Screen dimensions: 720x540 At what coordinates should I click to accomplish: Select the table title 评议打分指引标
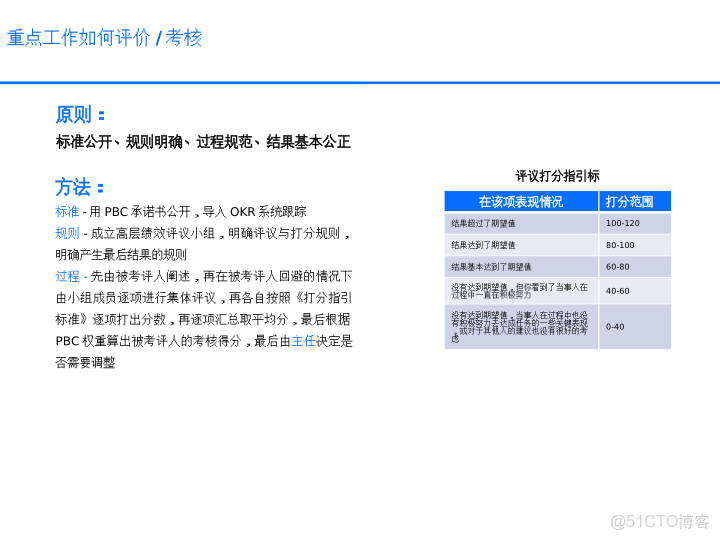pyautogui.click(x=557, y=176)
